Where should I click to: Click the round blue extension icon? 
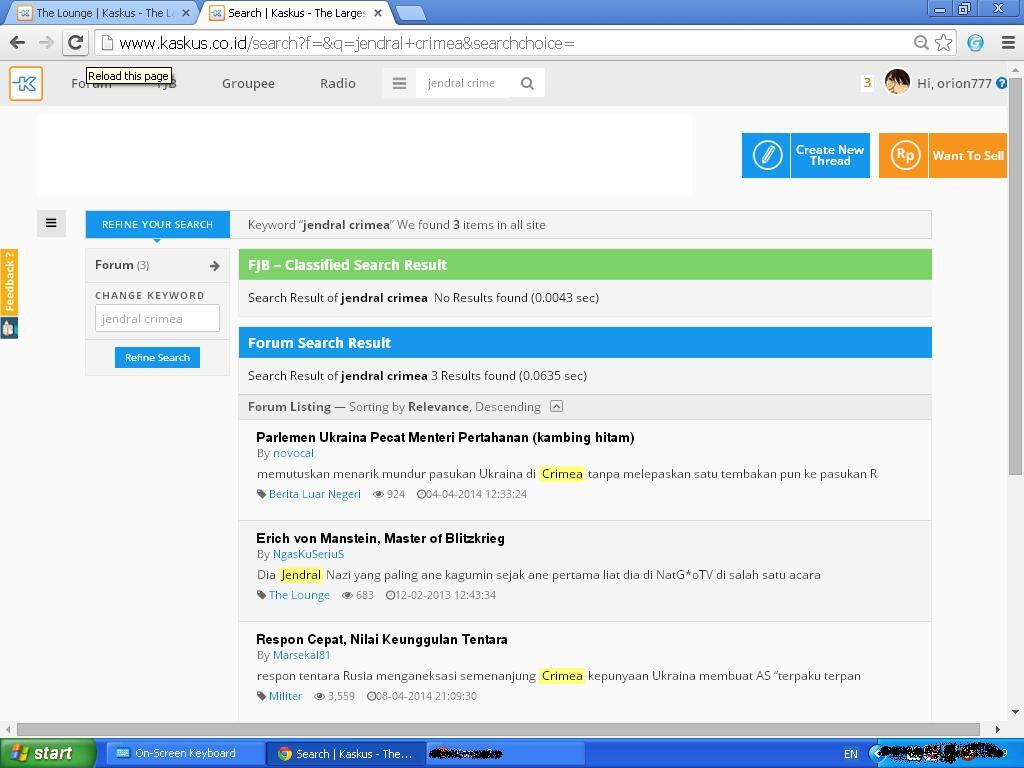[x=975, y=43]
